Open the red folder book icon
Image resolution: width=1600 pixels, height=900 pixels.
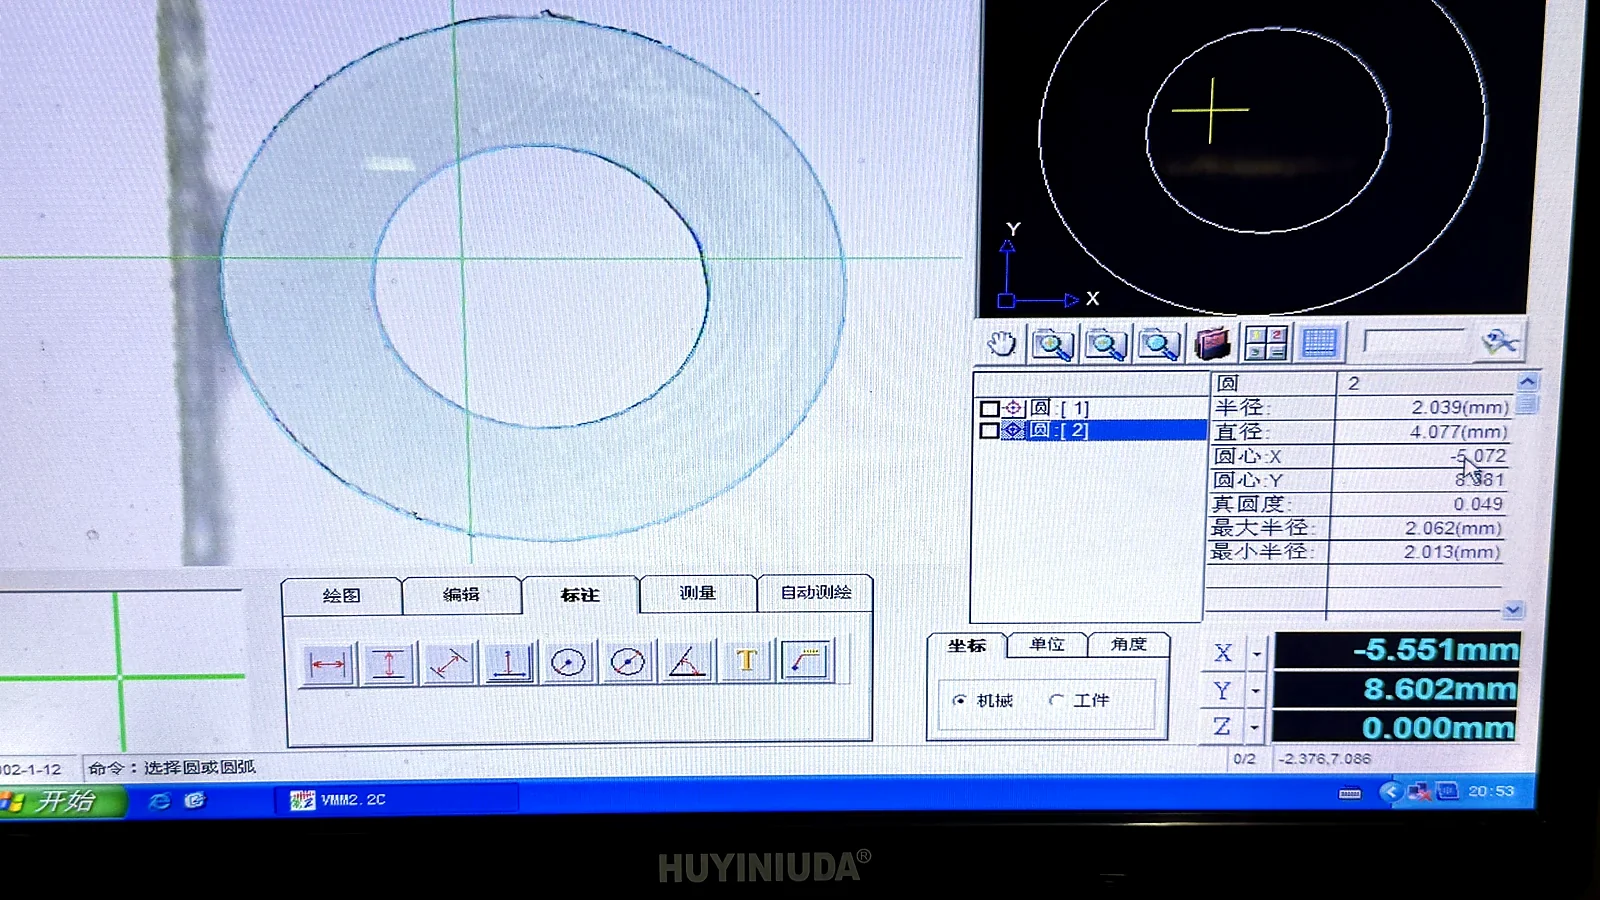tap(1212, 344)
